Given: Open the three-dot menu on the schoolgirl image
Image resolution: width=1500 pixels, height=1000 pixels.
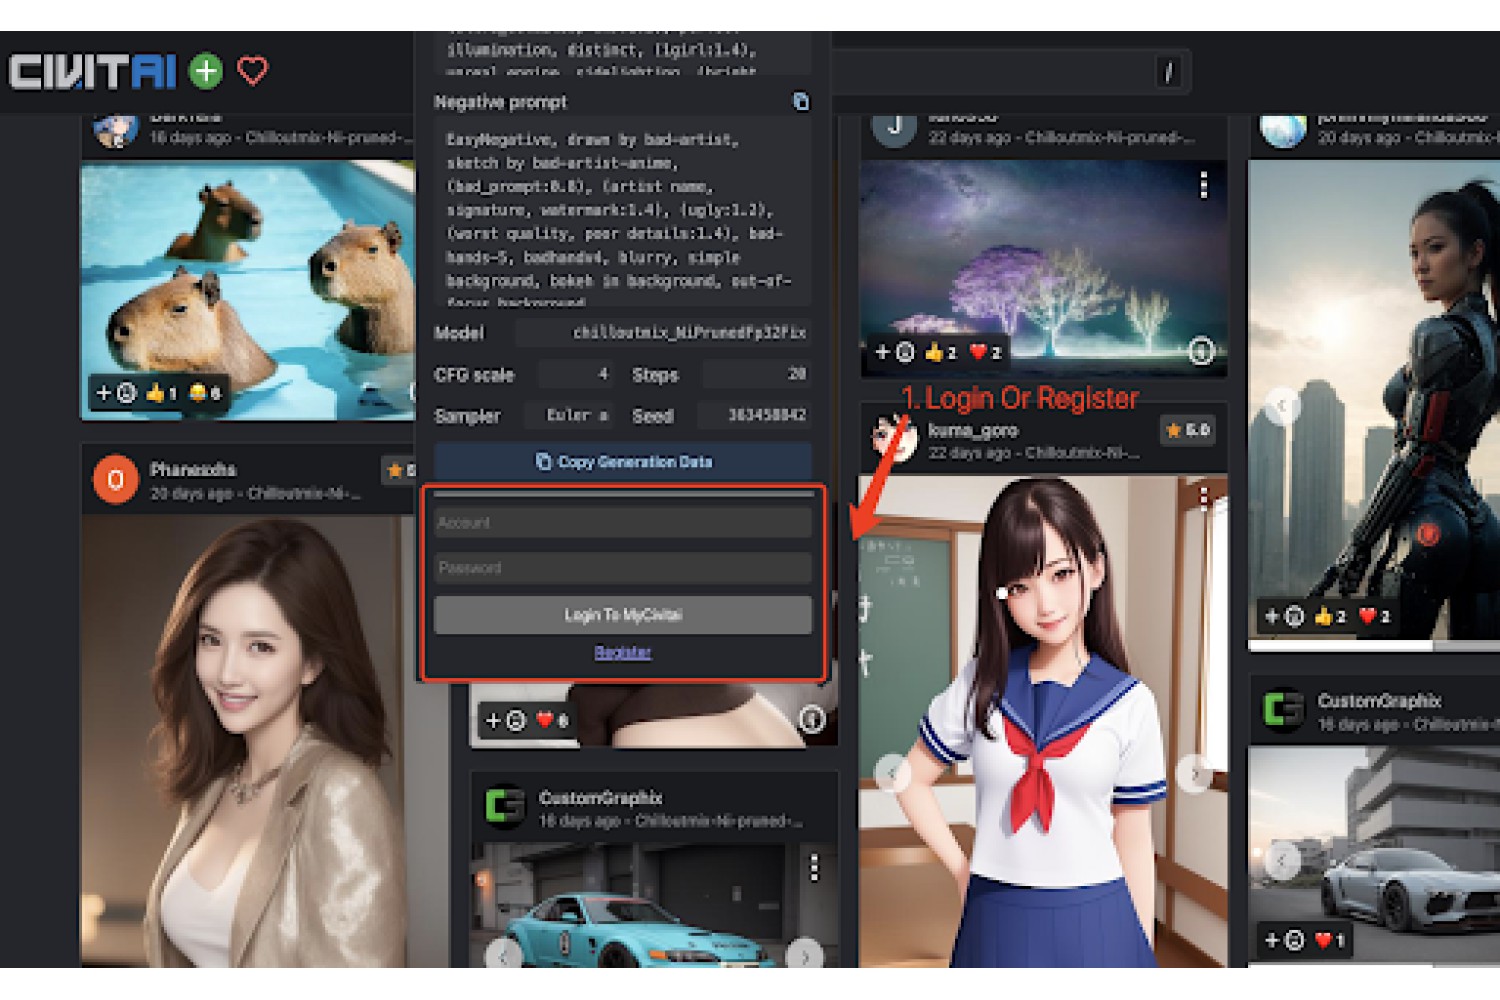Looking at the screenshot, I should [x=1203, y=497].
